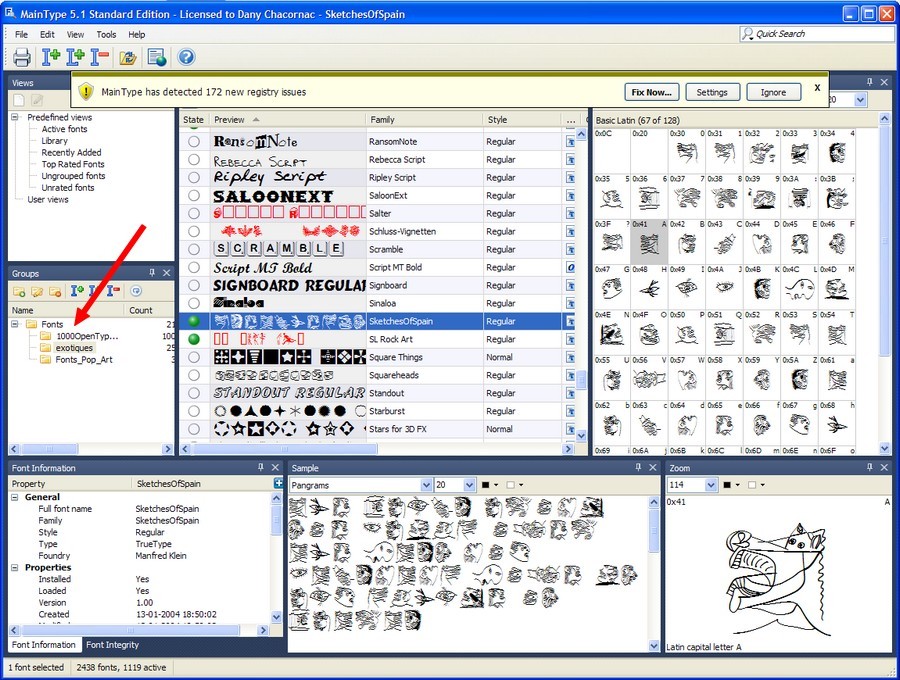Open the Tools menu

[106, 34]
